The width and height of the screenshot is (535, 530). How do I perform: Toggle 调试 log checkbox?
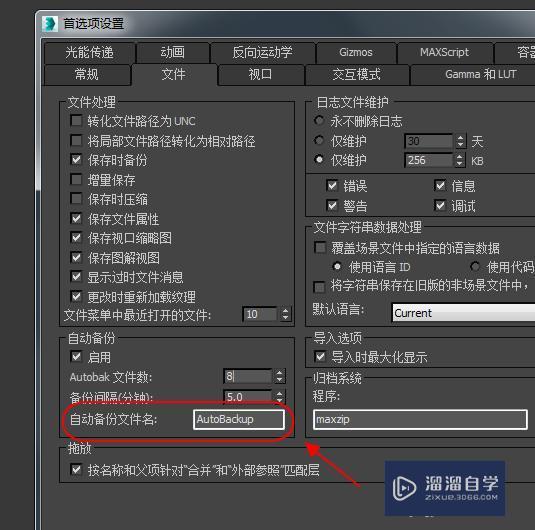[440, 205]
